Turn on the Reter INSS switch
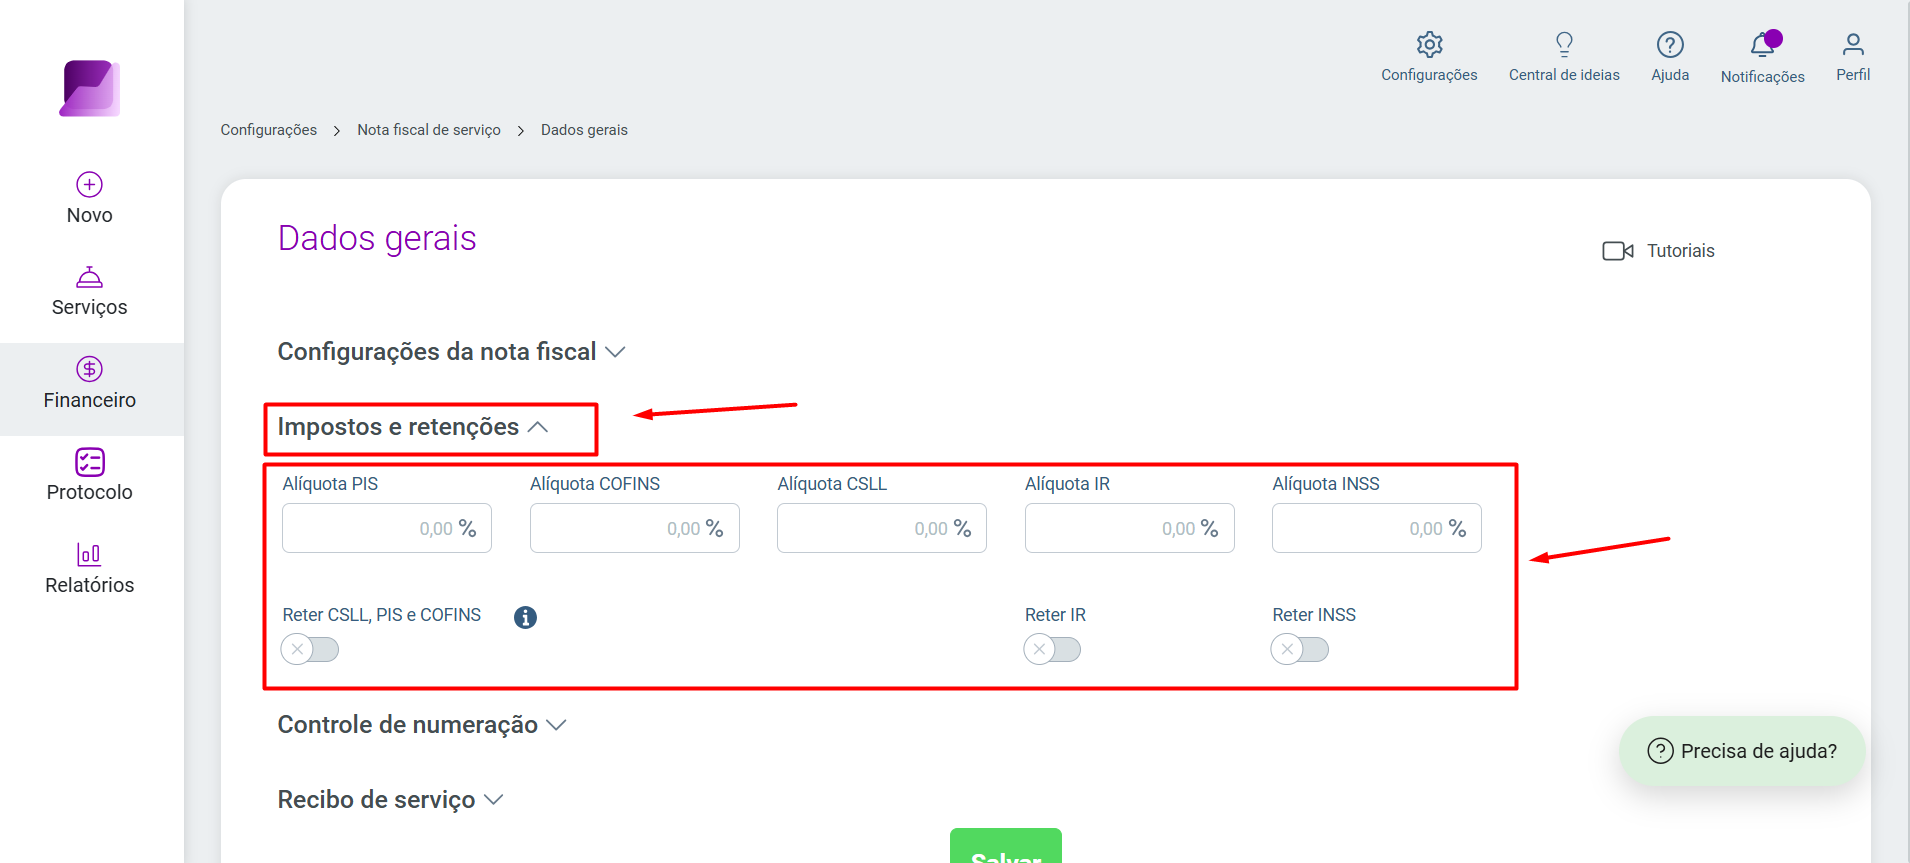This screenshot has height=863, width=1910. pos(1300,649)
